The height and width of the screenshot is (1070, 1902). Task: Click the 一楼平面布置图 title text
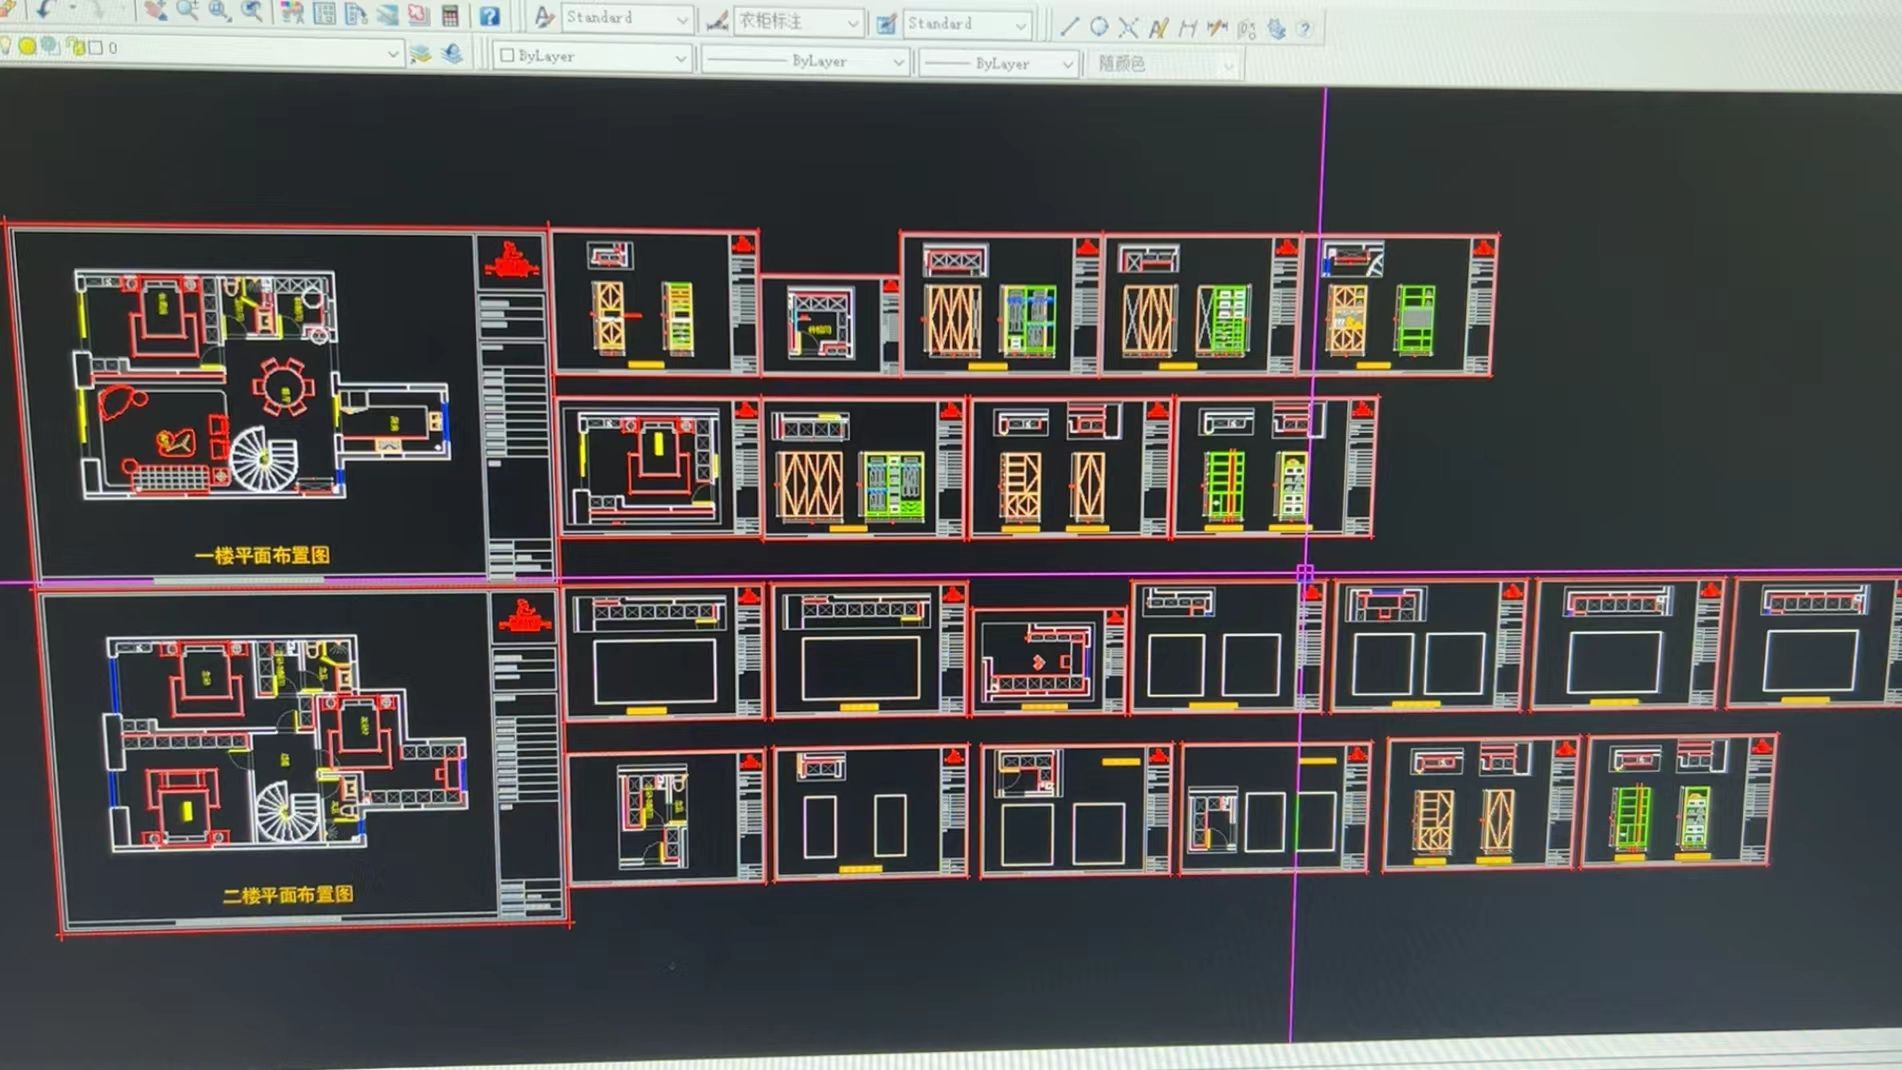coord(261,555)
